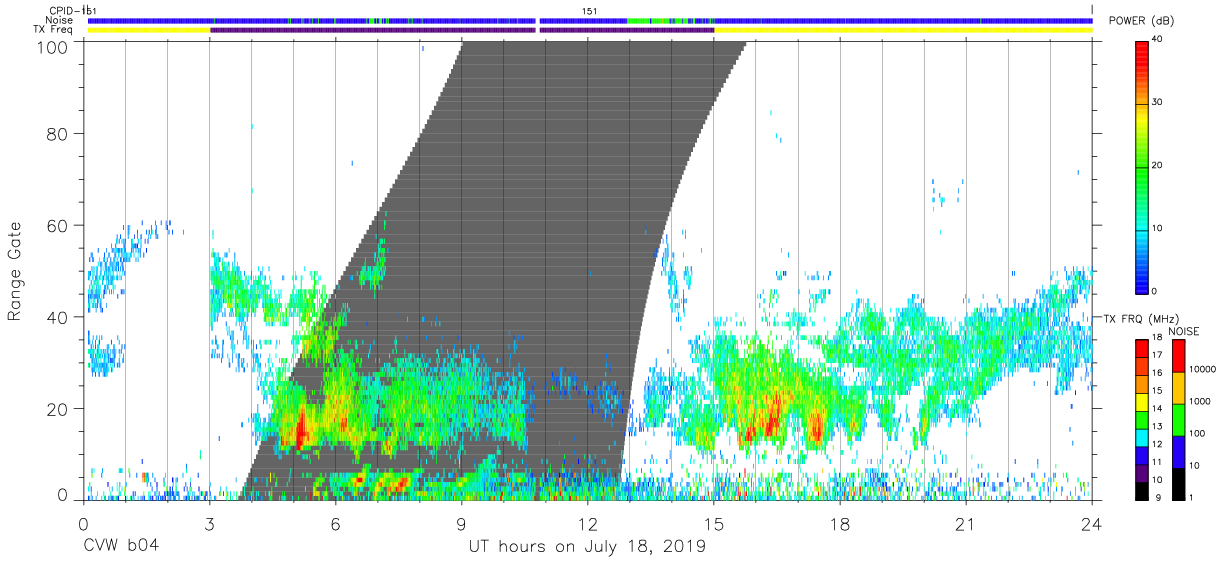Click the Range Gate tick label 60

[58, 225]
